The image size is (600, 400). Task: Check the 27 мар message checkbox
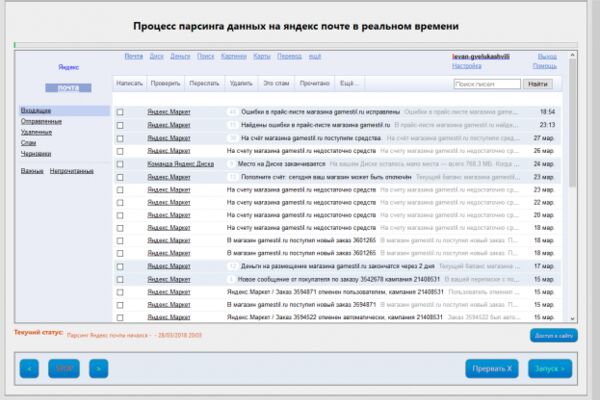pyautogui.click(x=120, y=138)
